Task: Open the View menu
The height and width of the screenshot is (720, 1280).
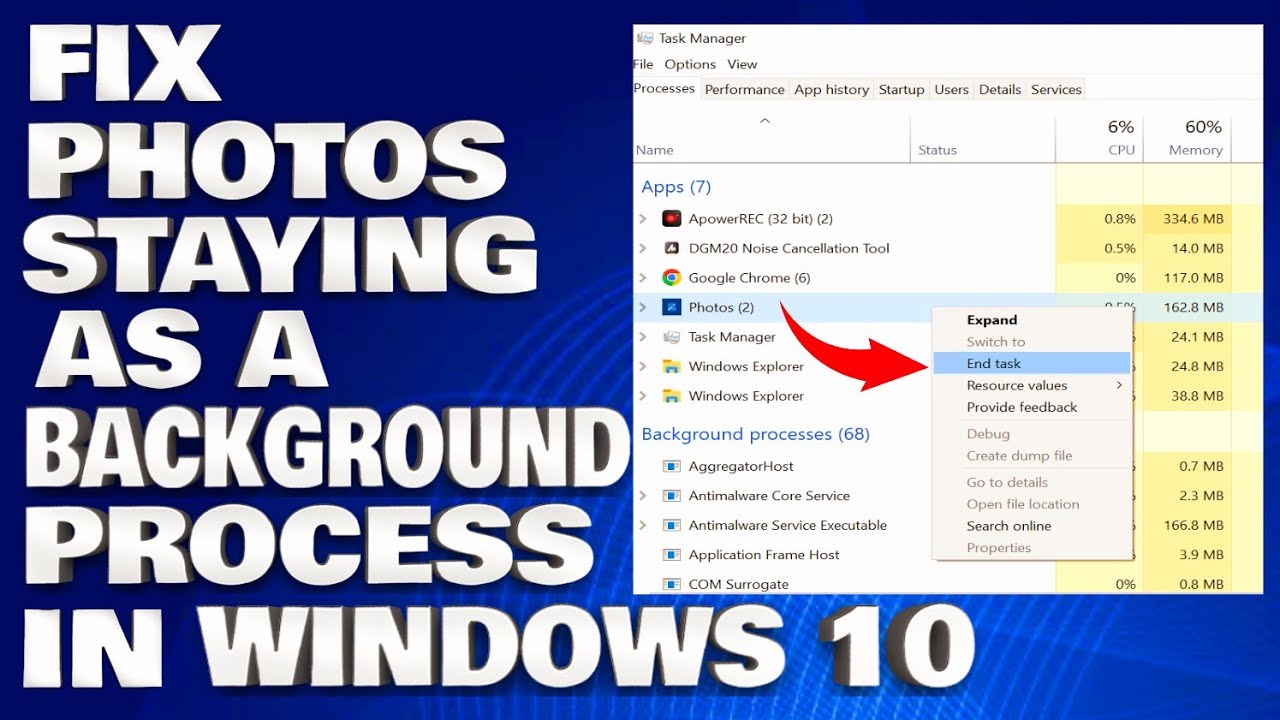Action: pyautogui.click(x=742, y=64)
